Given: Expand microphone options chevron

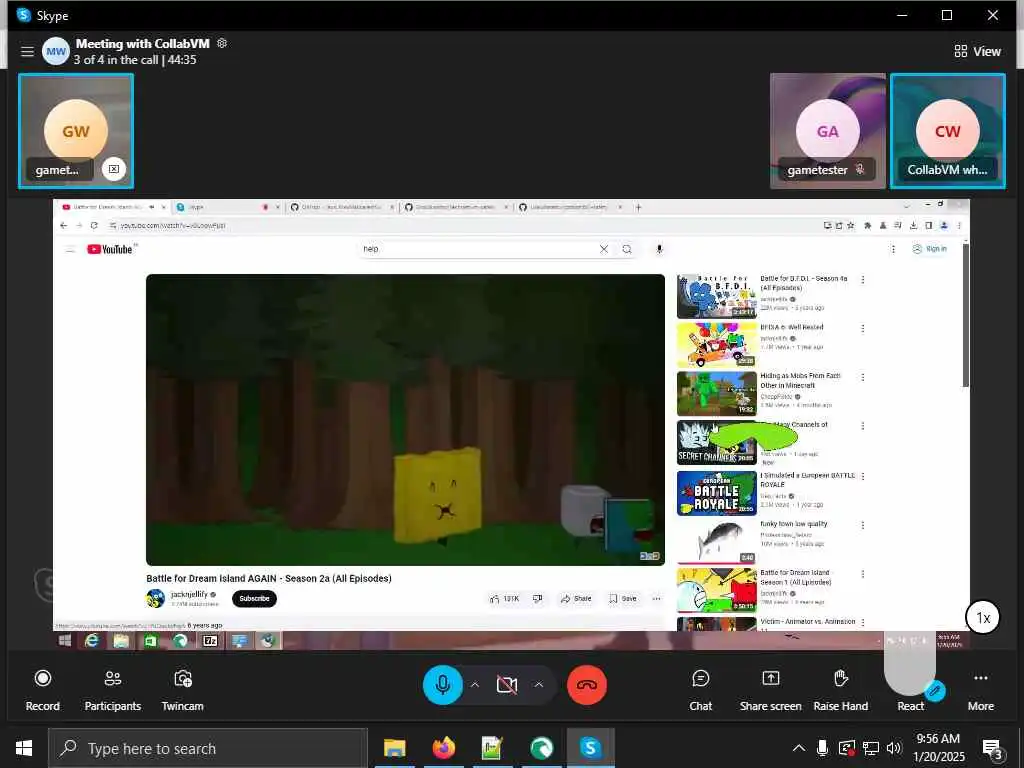Looking at the screenshot, I should pos(475,684).
